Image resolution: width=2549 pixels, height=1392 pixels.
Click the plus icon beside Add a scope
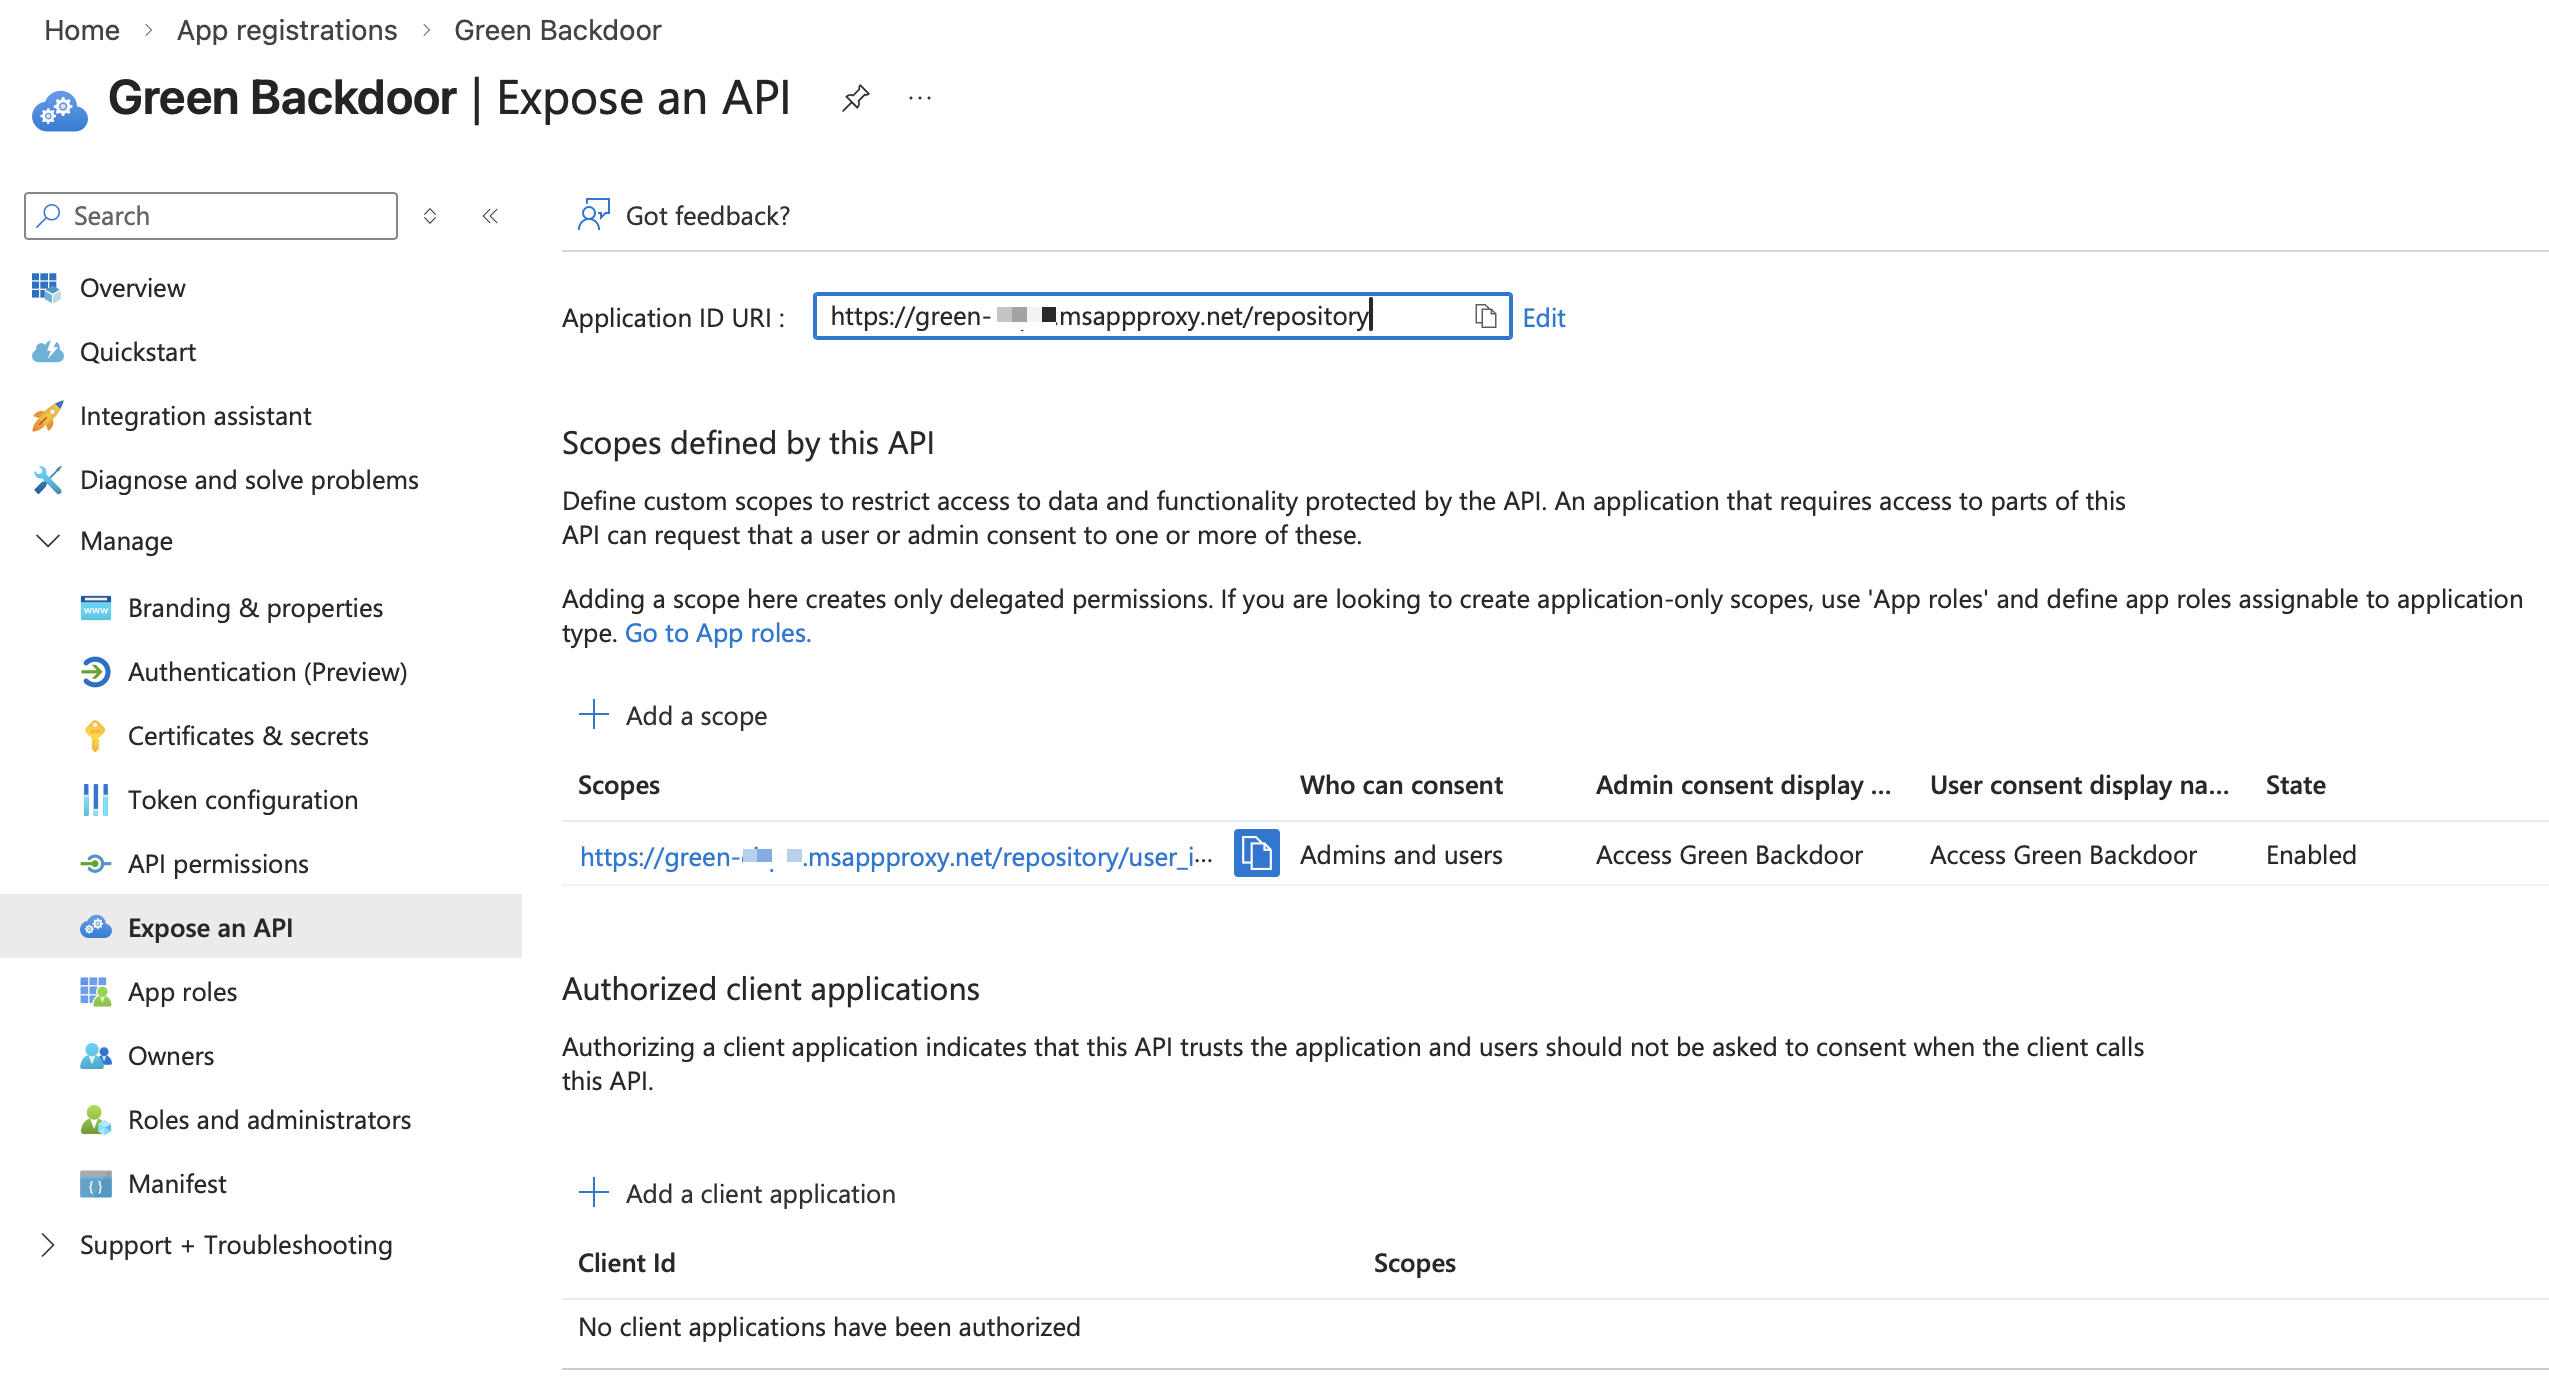point(594,715)
